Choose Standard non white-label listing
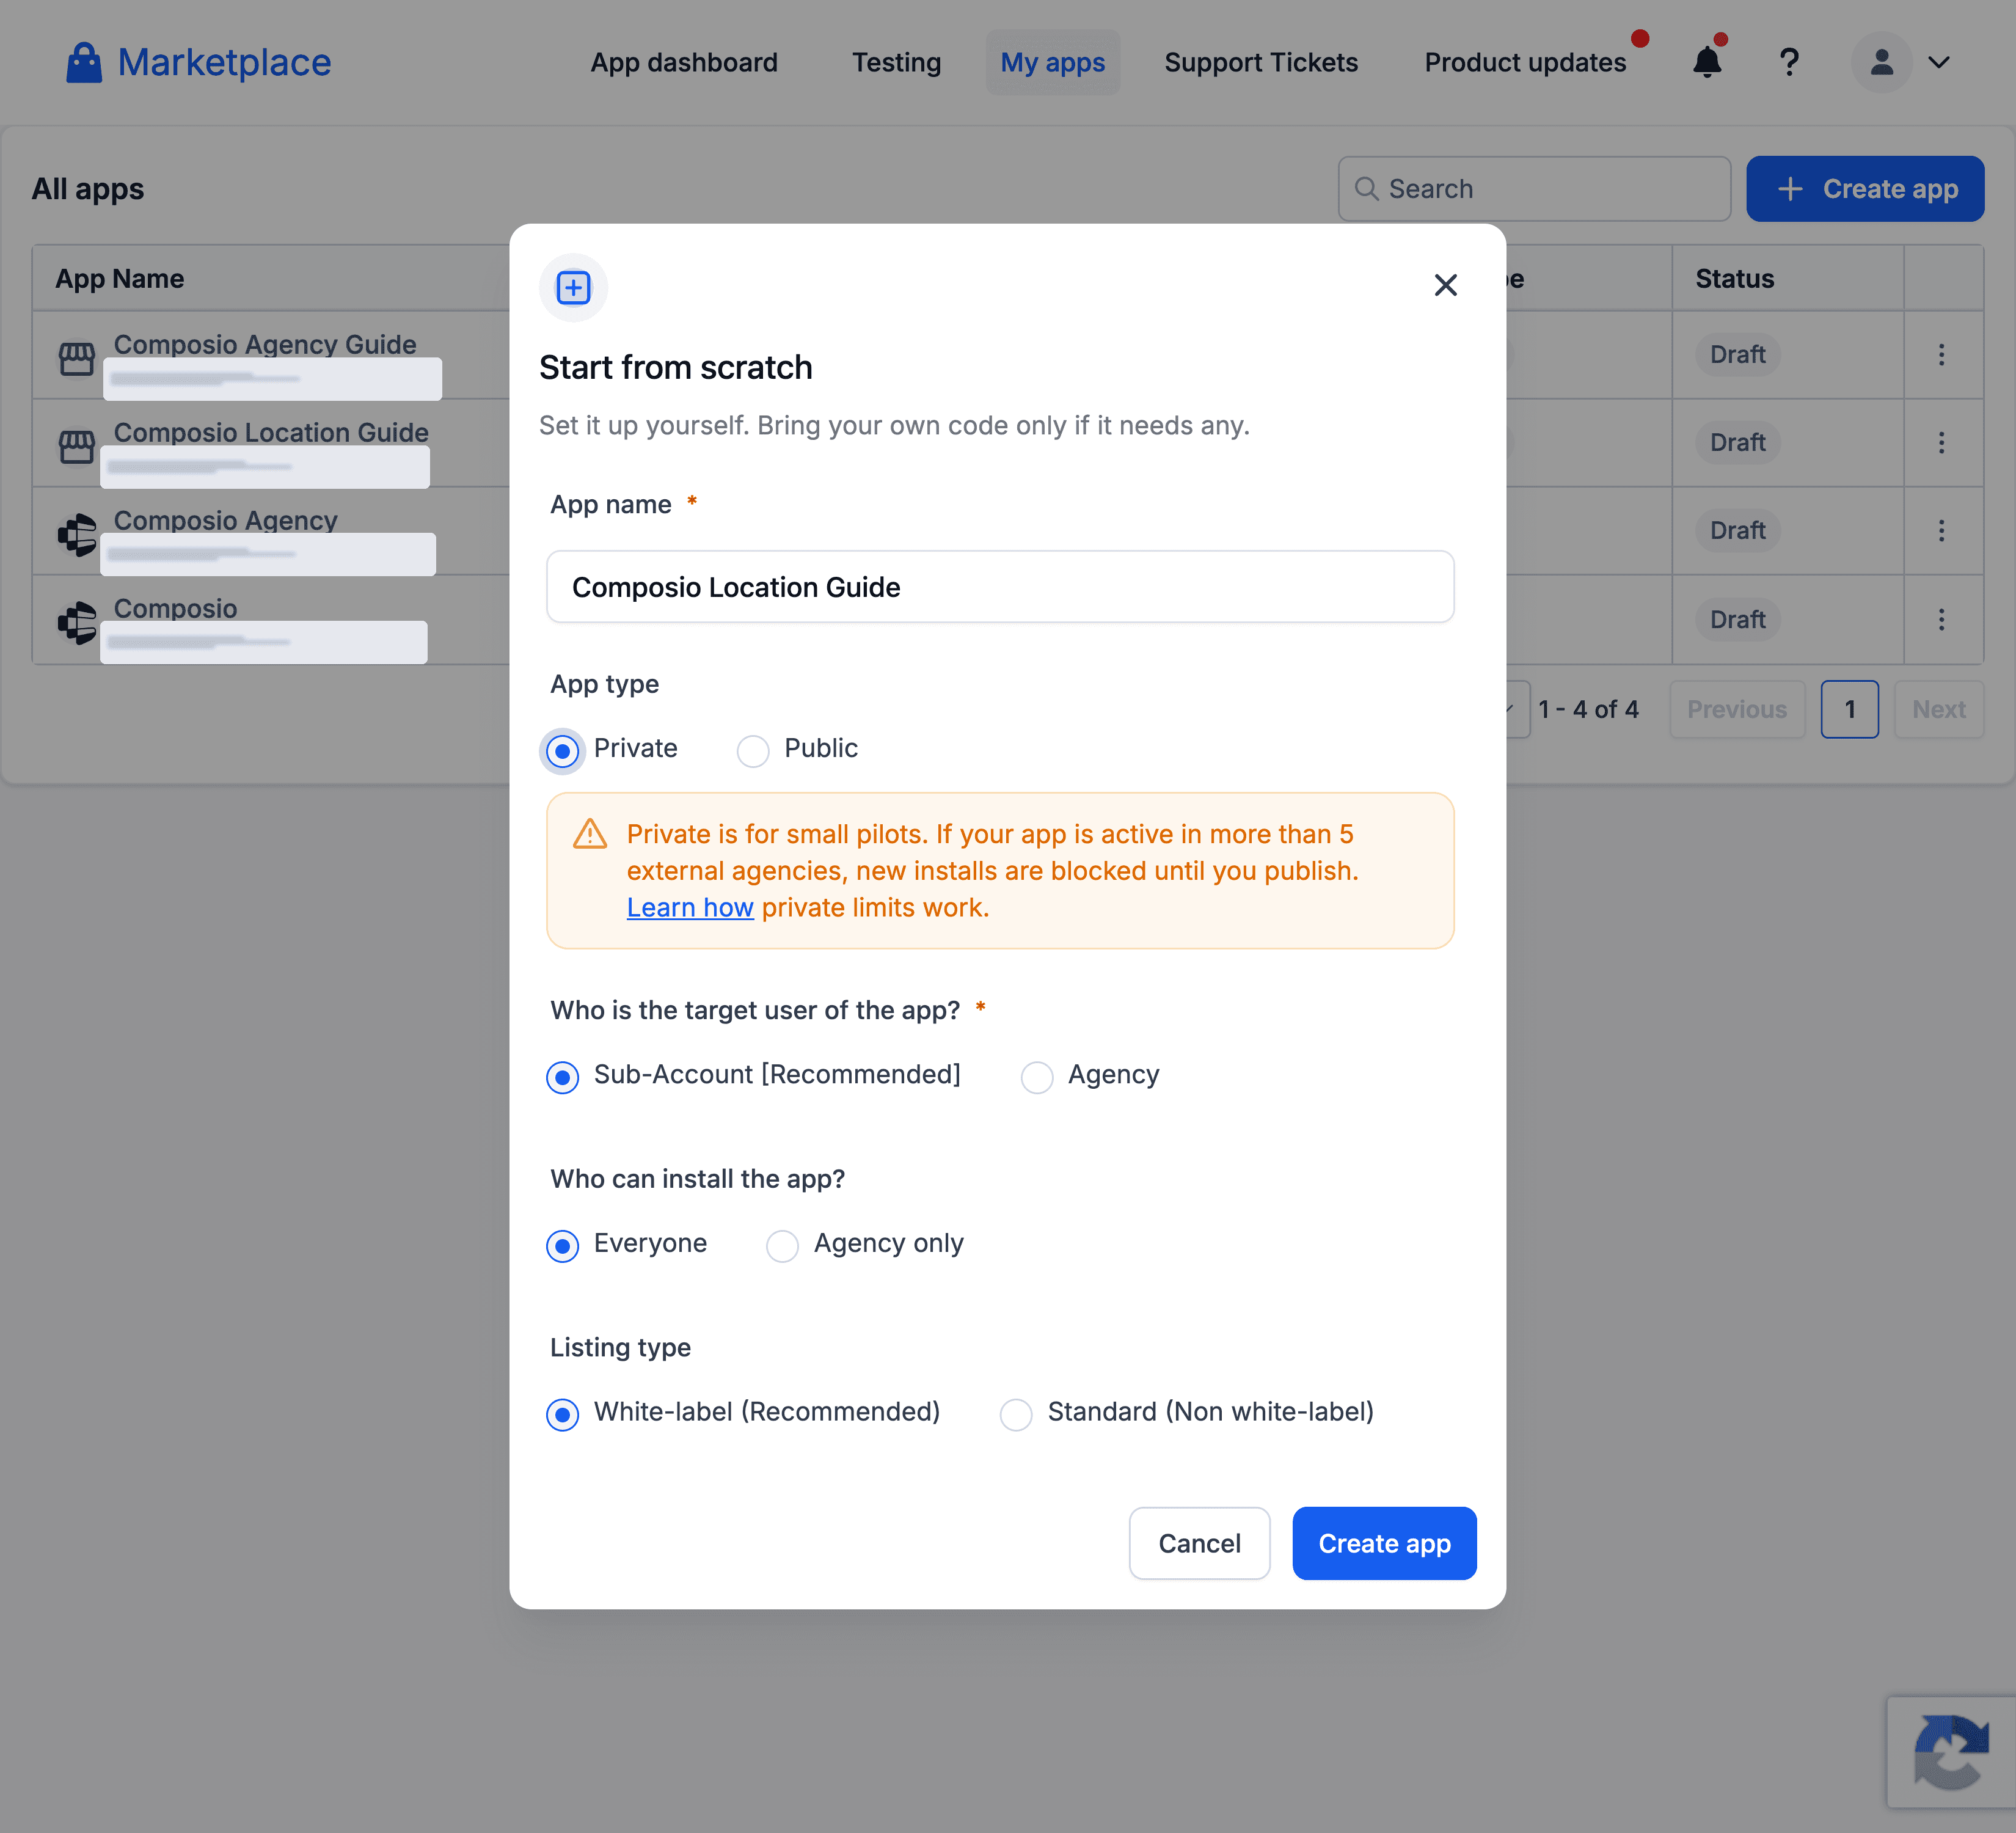This screenshot has height=1833, width=2016. (x=1016, y=1414)
